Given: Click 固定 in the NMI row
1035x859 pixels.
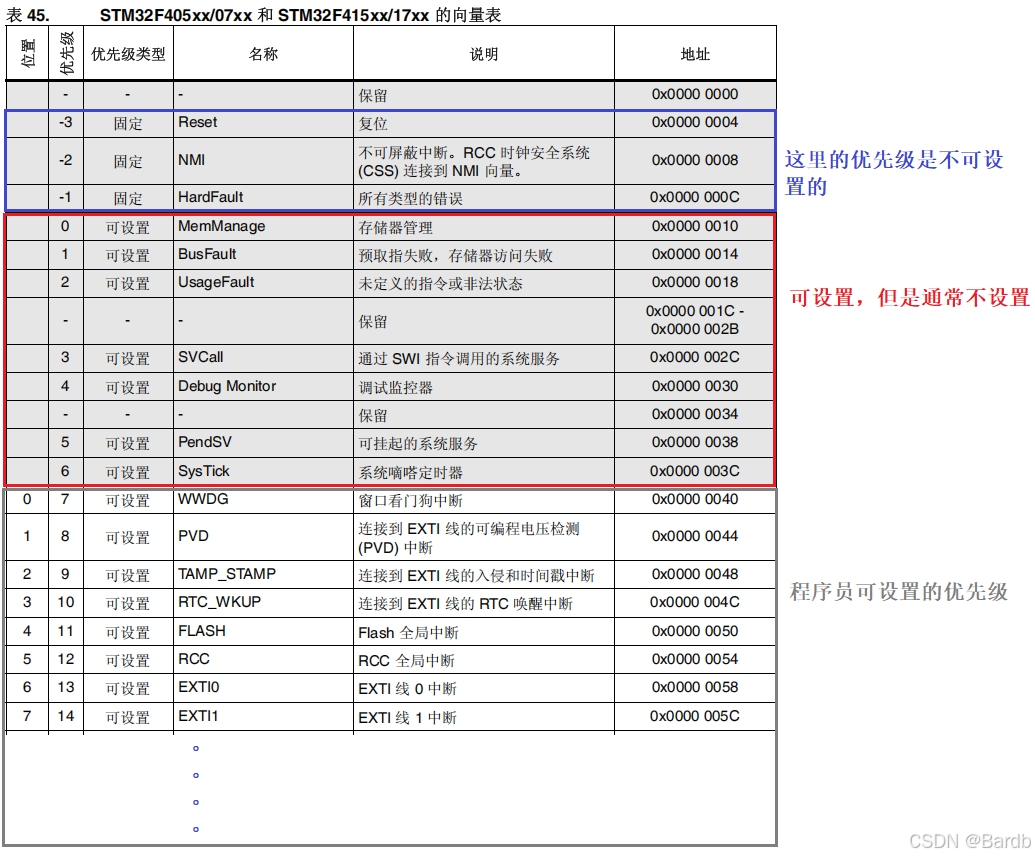Looking at the screenshot, I should [128, 162].
